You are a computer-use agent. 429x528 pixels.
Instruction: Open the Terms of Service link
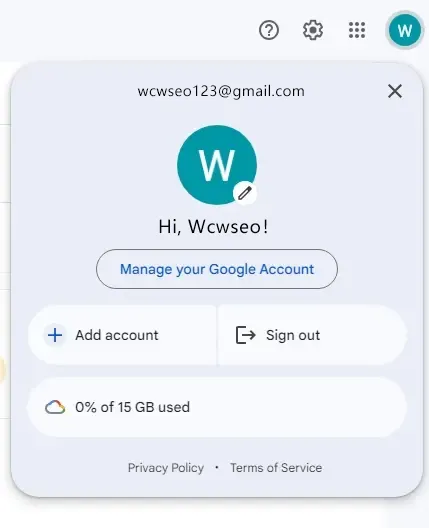coord(276,468)
